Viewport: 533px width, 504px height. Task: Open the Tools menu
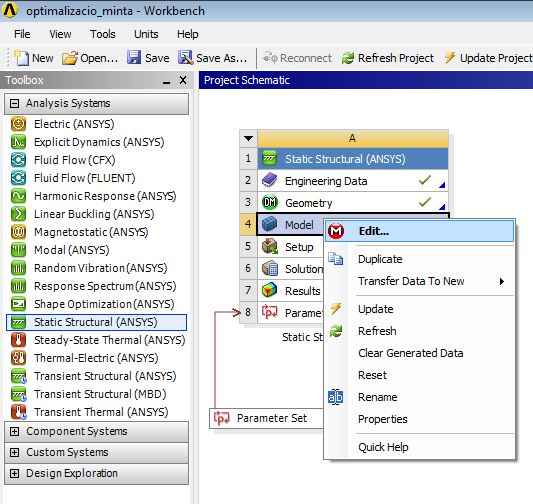[x=103, y=34]
